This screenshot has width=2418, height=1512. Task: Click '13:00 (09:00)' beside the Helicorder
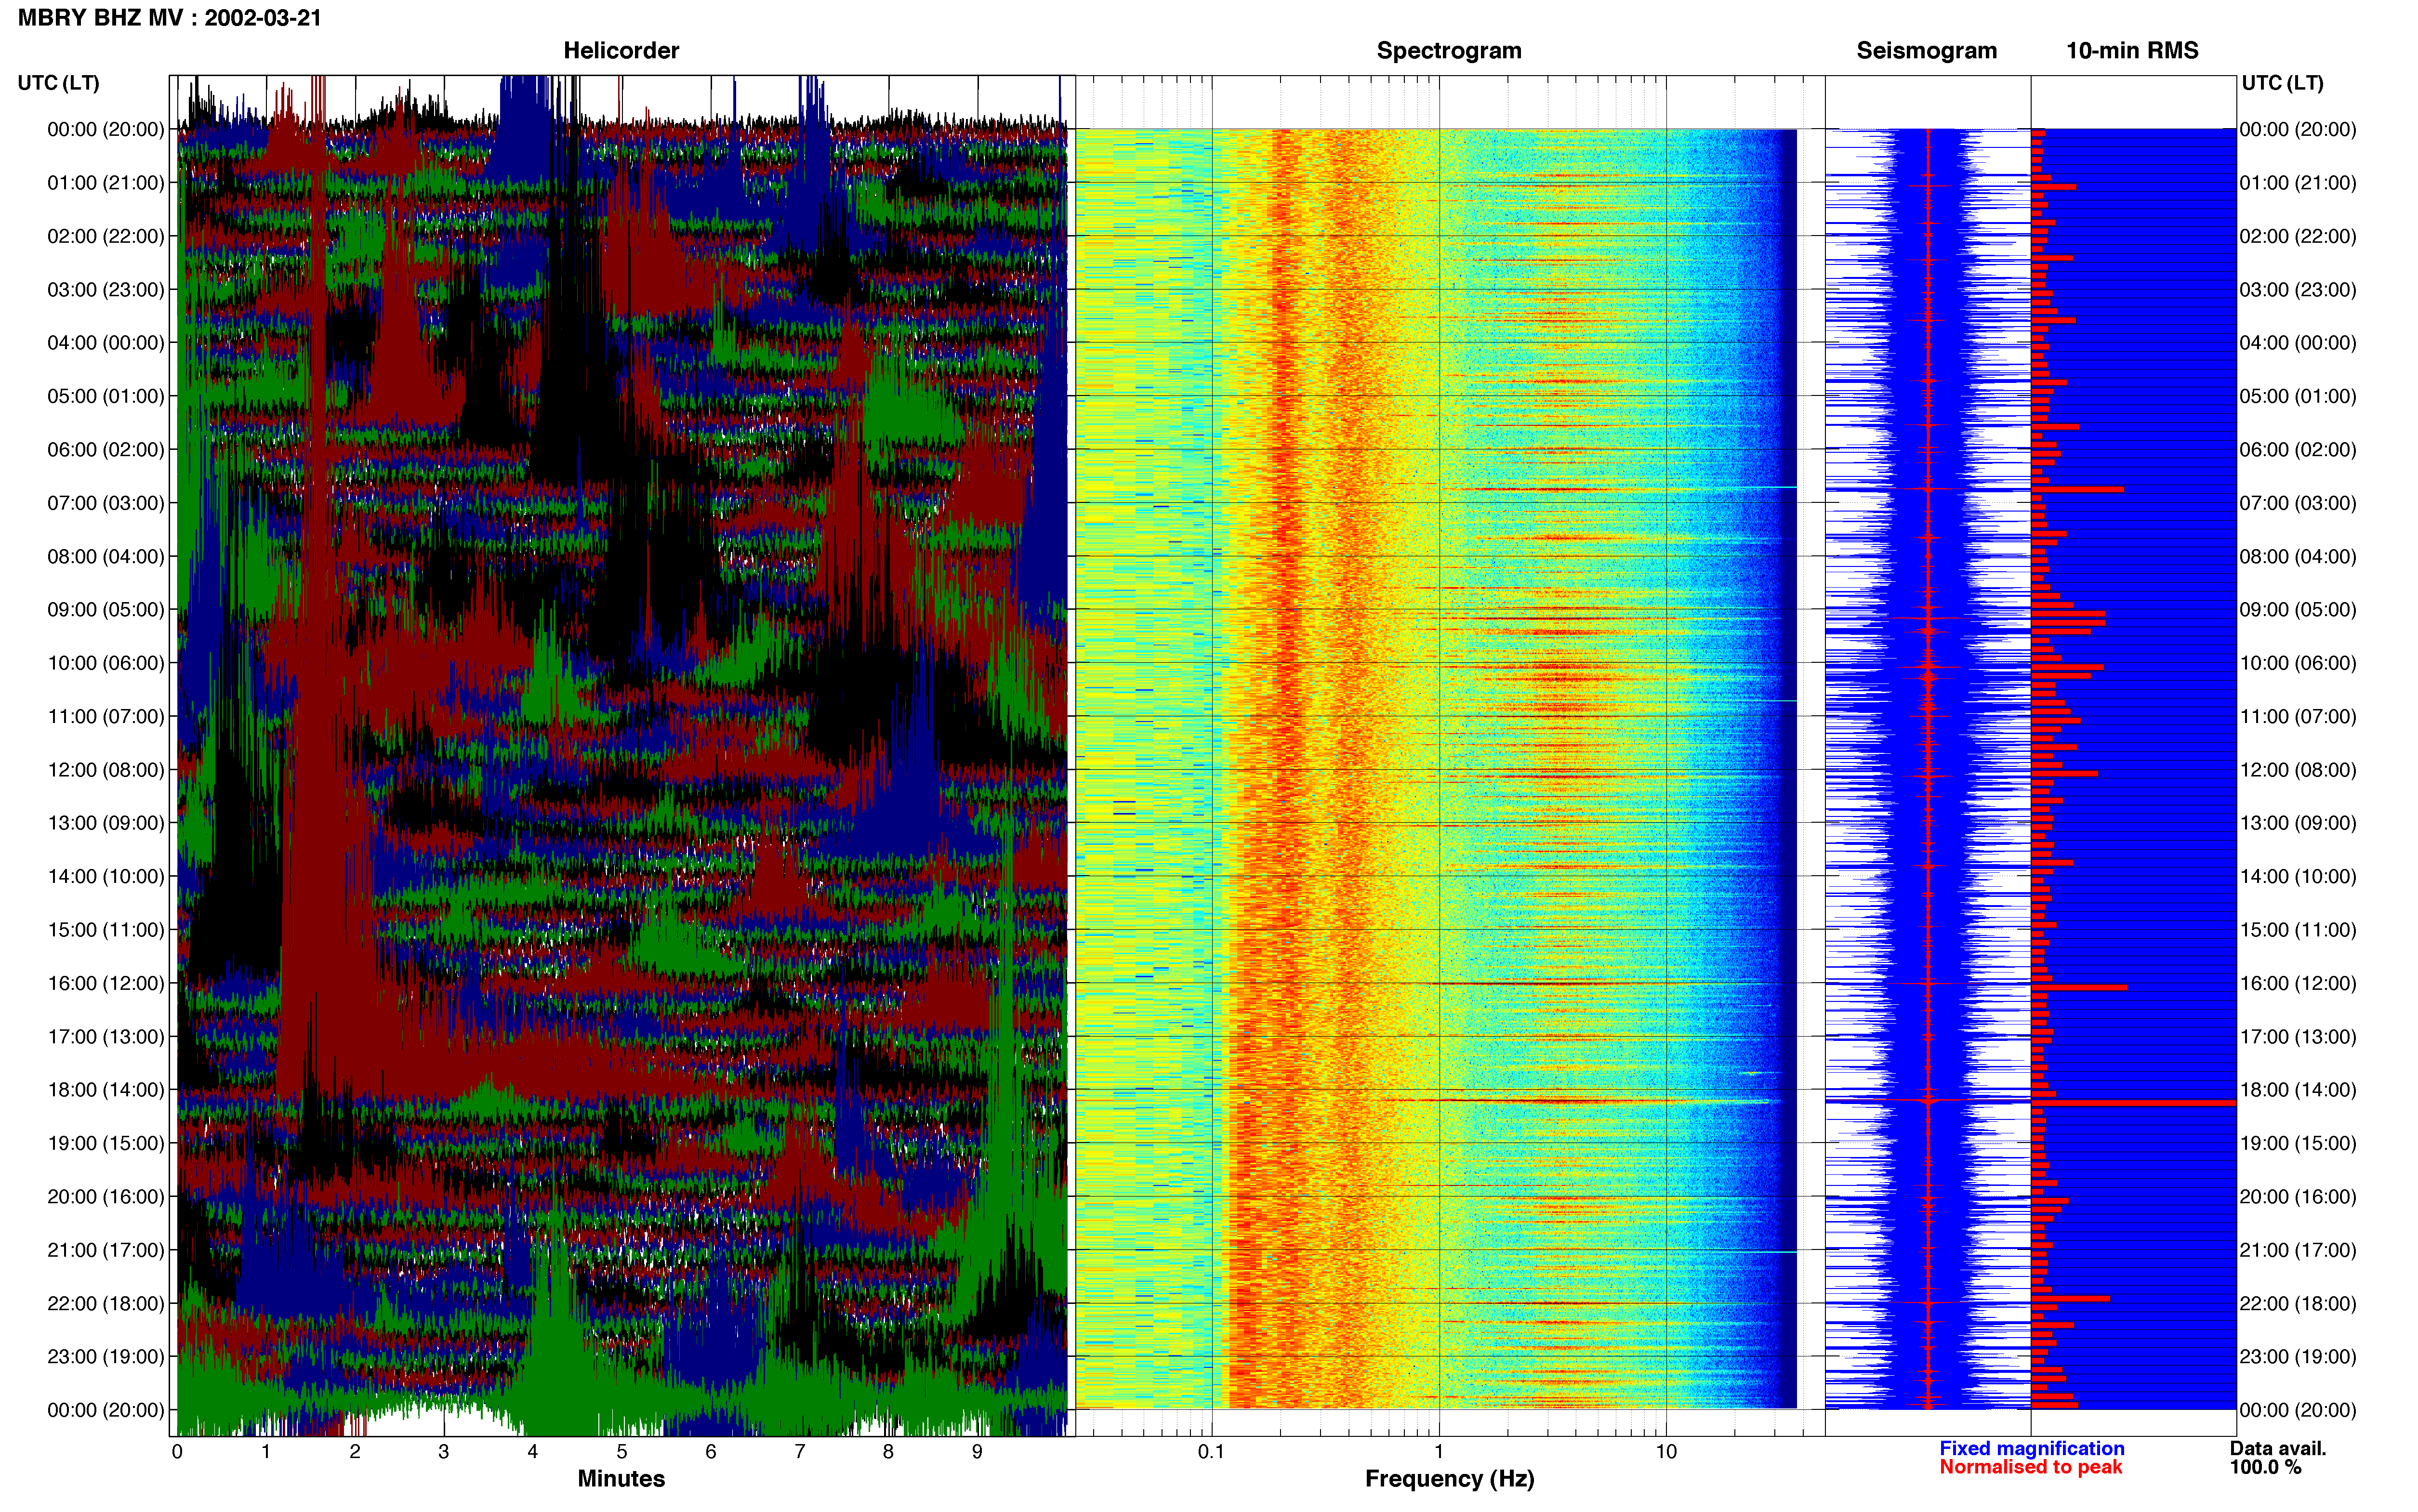[x=106, y=823]
